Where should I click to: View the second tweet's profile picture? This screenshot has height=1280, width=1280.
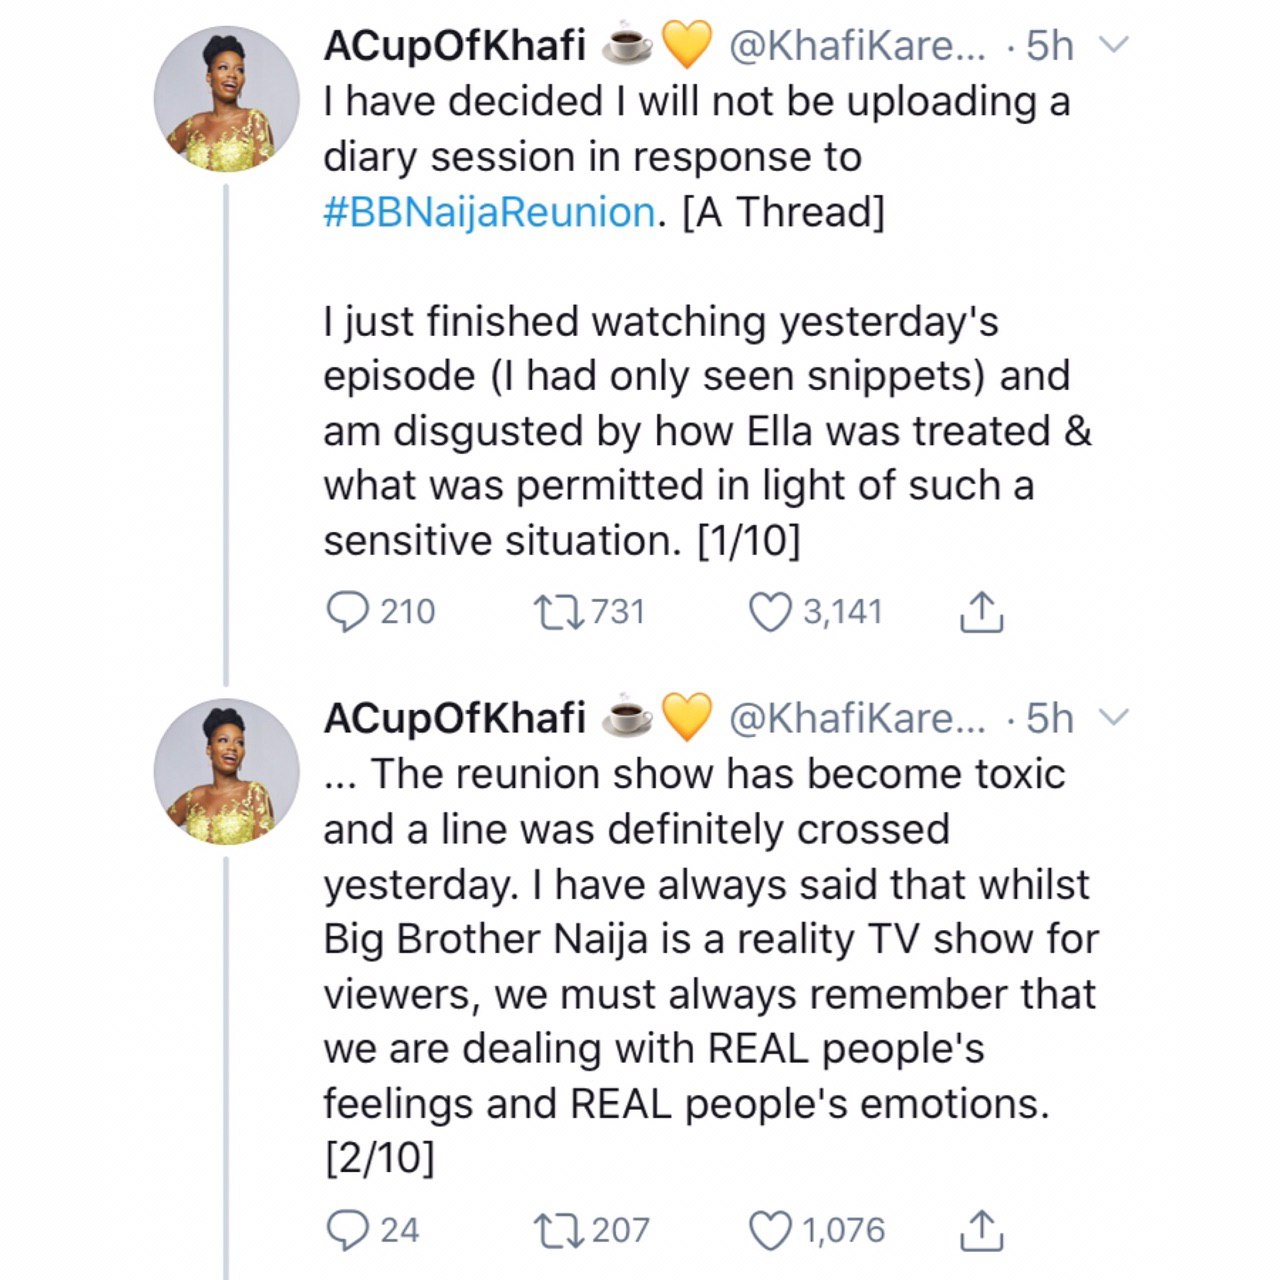point(227,772)
